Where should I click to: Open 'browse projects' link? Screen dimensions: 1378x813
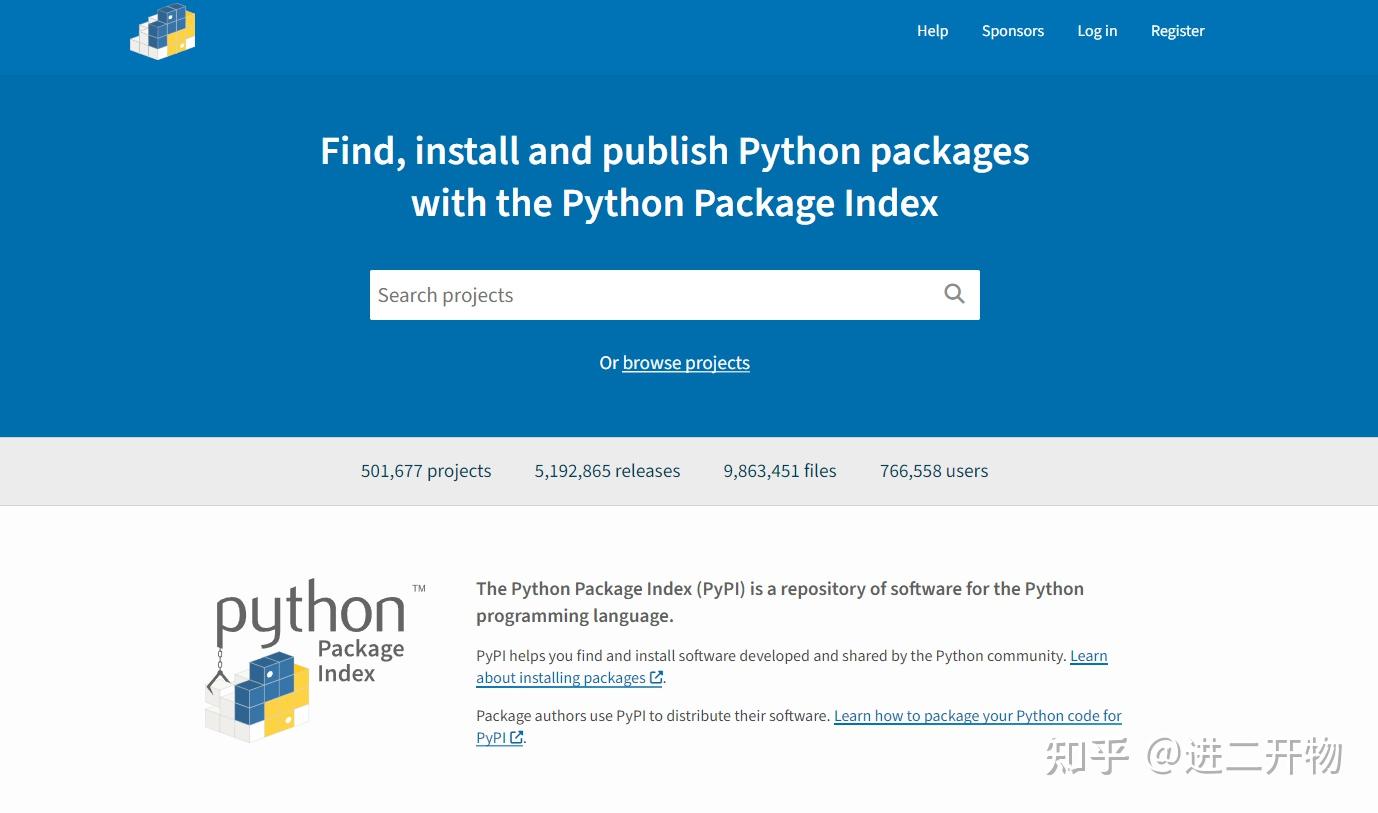pyautogui.click(x=686, y=362)
